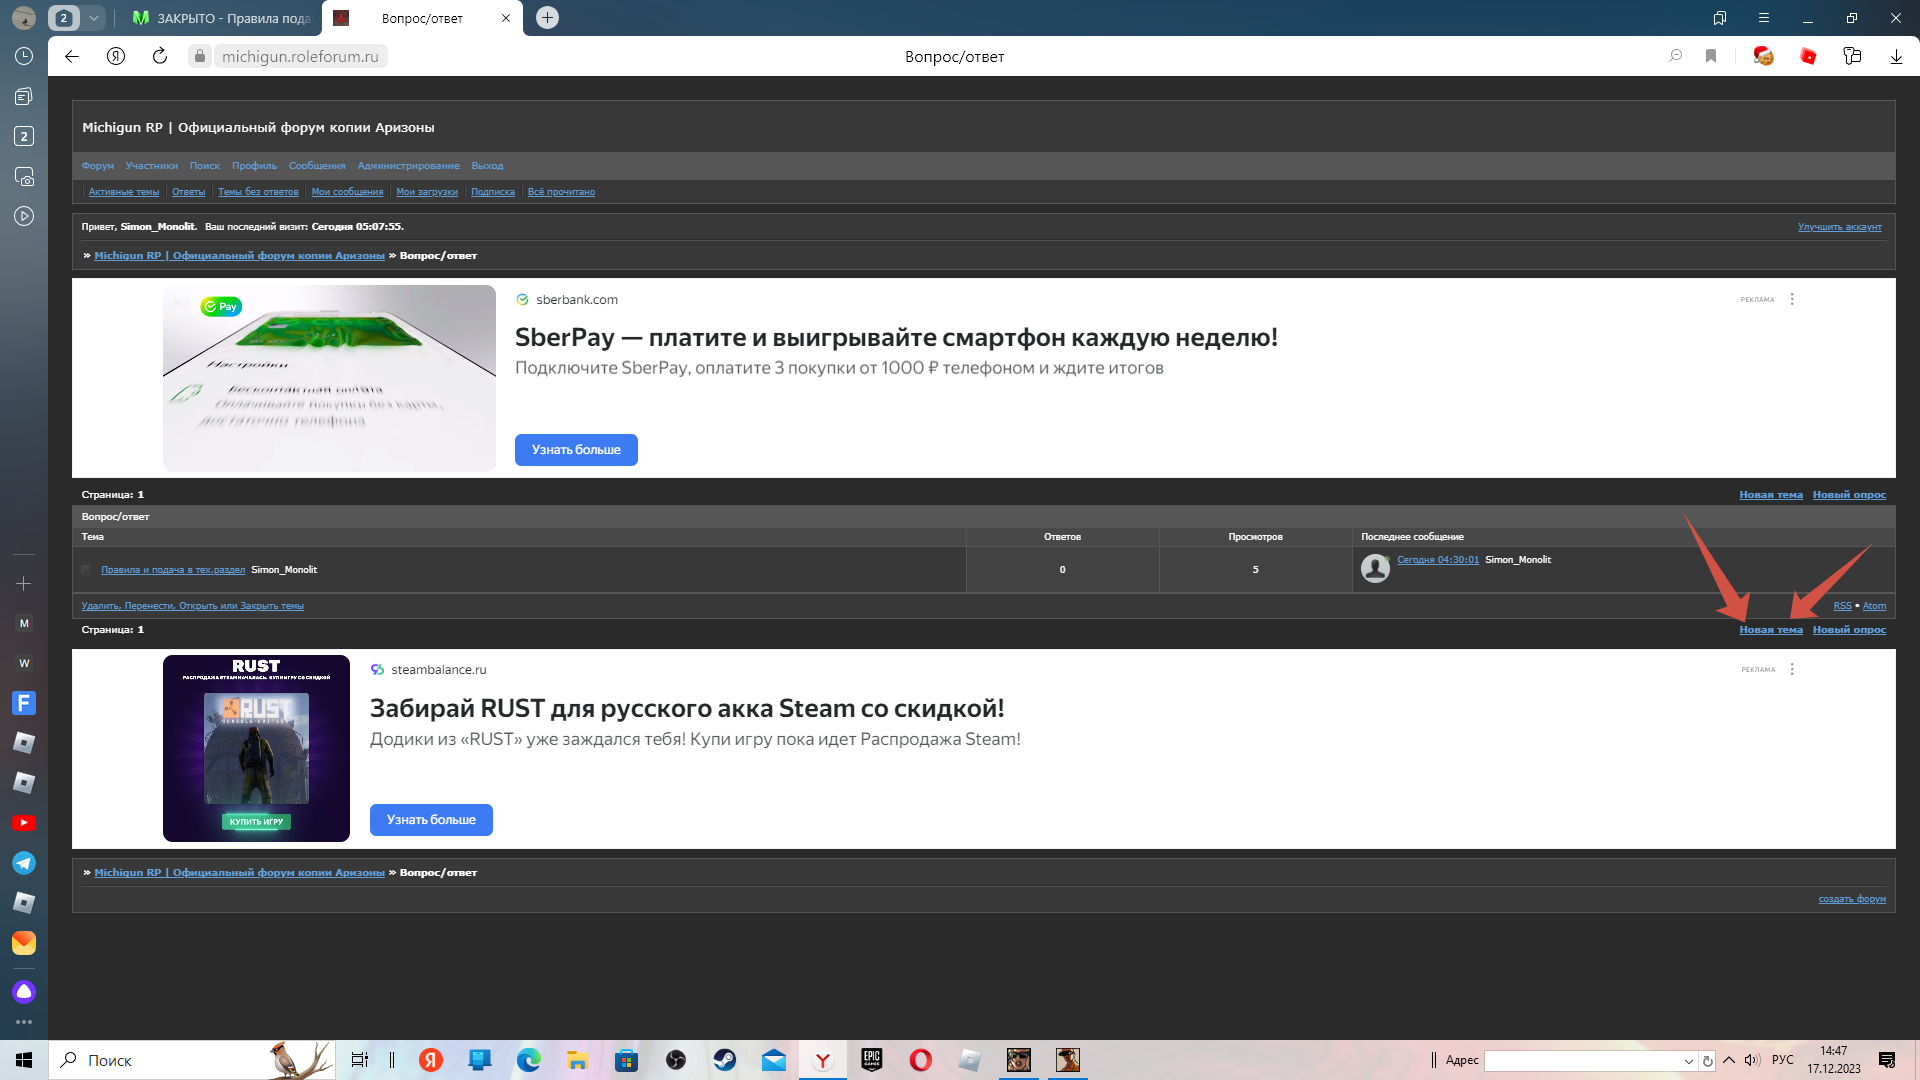The image size is (1920, 1080).
Task: Click the Simon_Monolit avatar in the last message column
Action: [1375, 568]
